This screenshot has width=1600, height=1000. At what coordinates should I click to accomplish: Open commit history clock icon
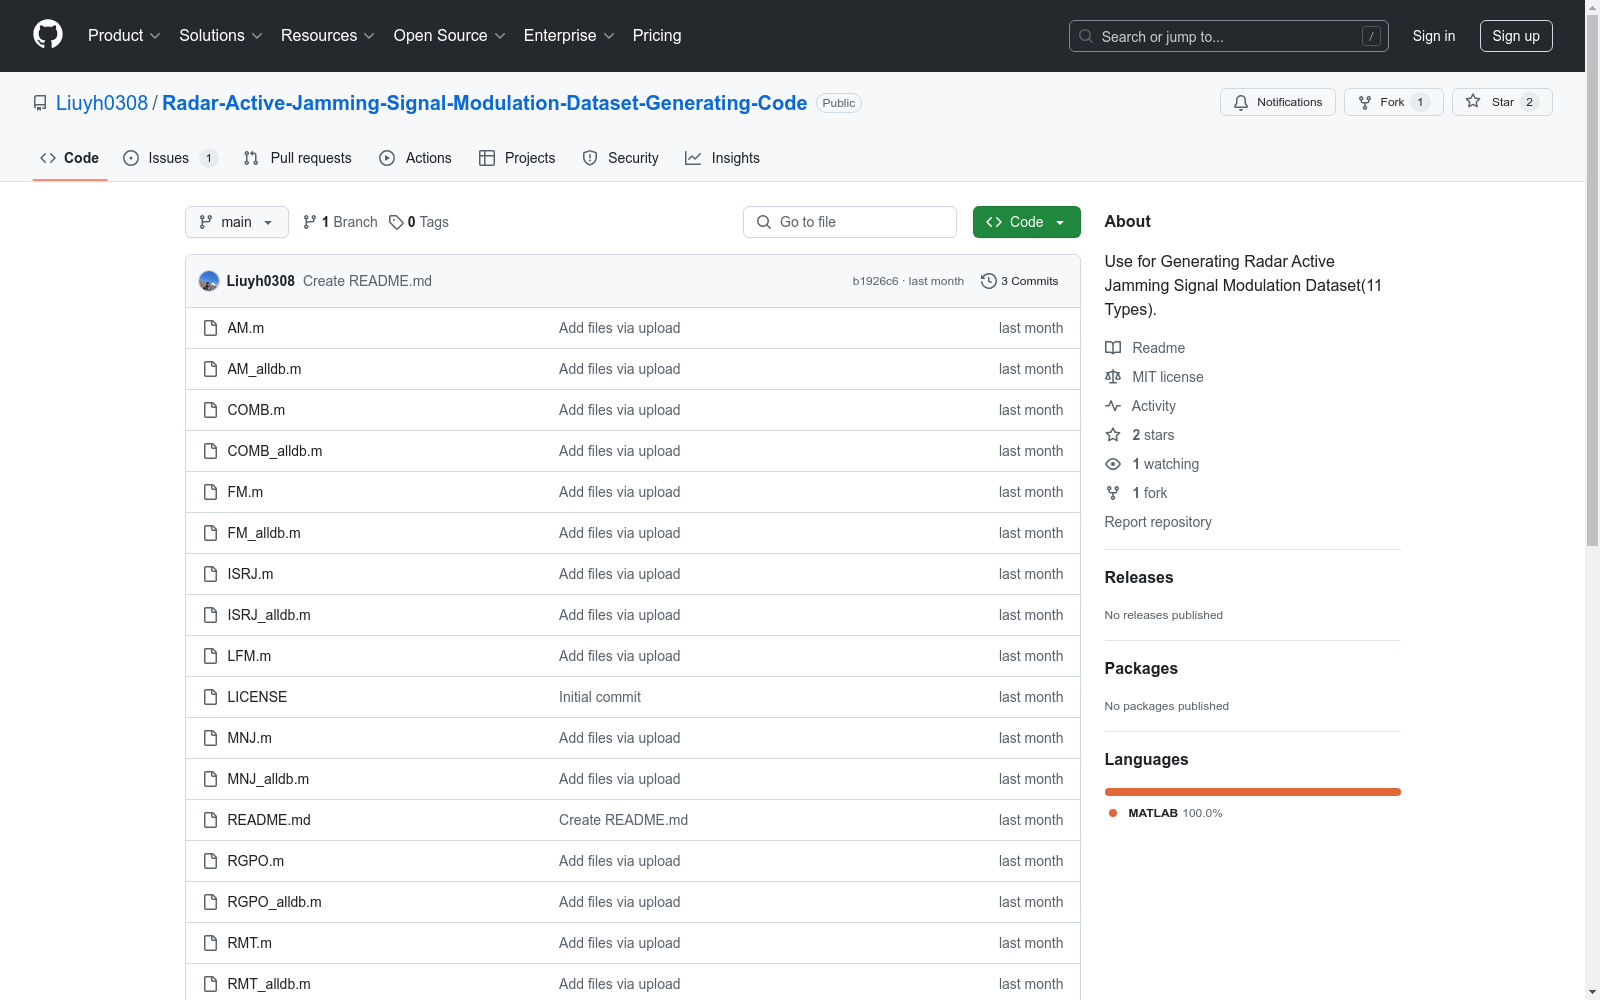pos(989,281)
